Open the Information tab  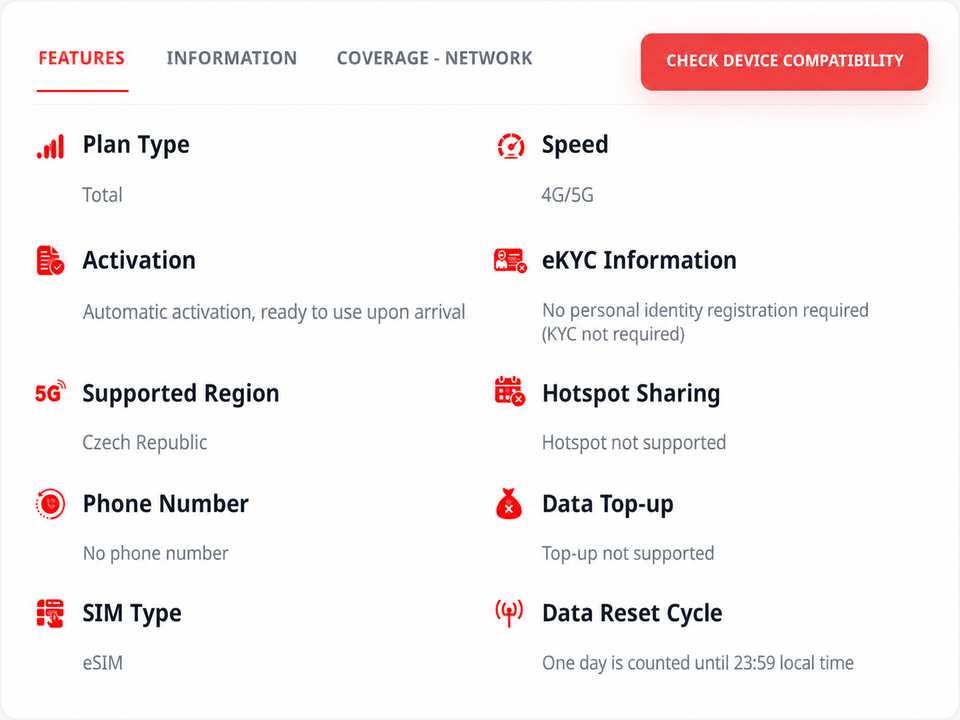pos(231,58)
